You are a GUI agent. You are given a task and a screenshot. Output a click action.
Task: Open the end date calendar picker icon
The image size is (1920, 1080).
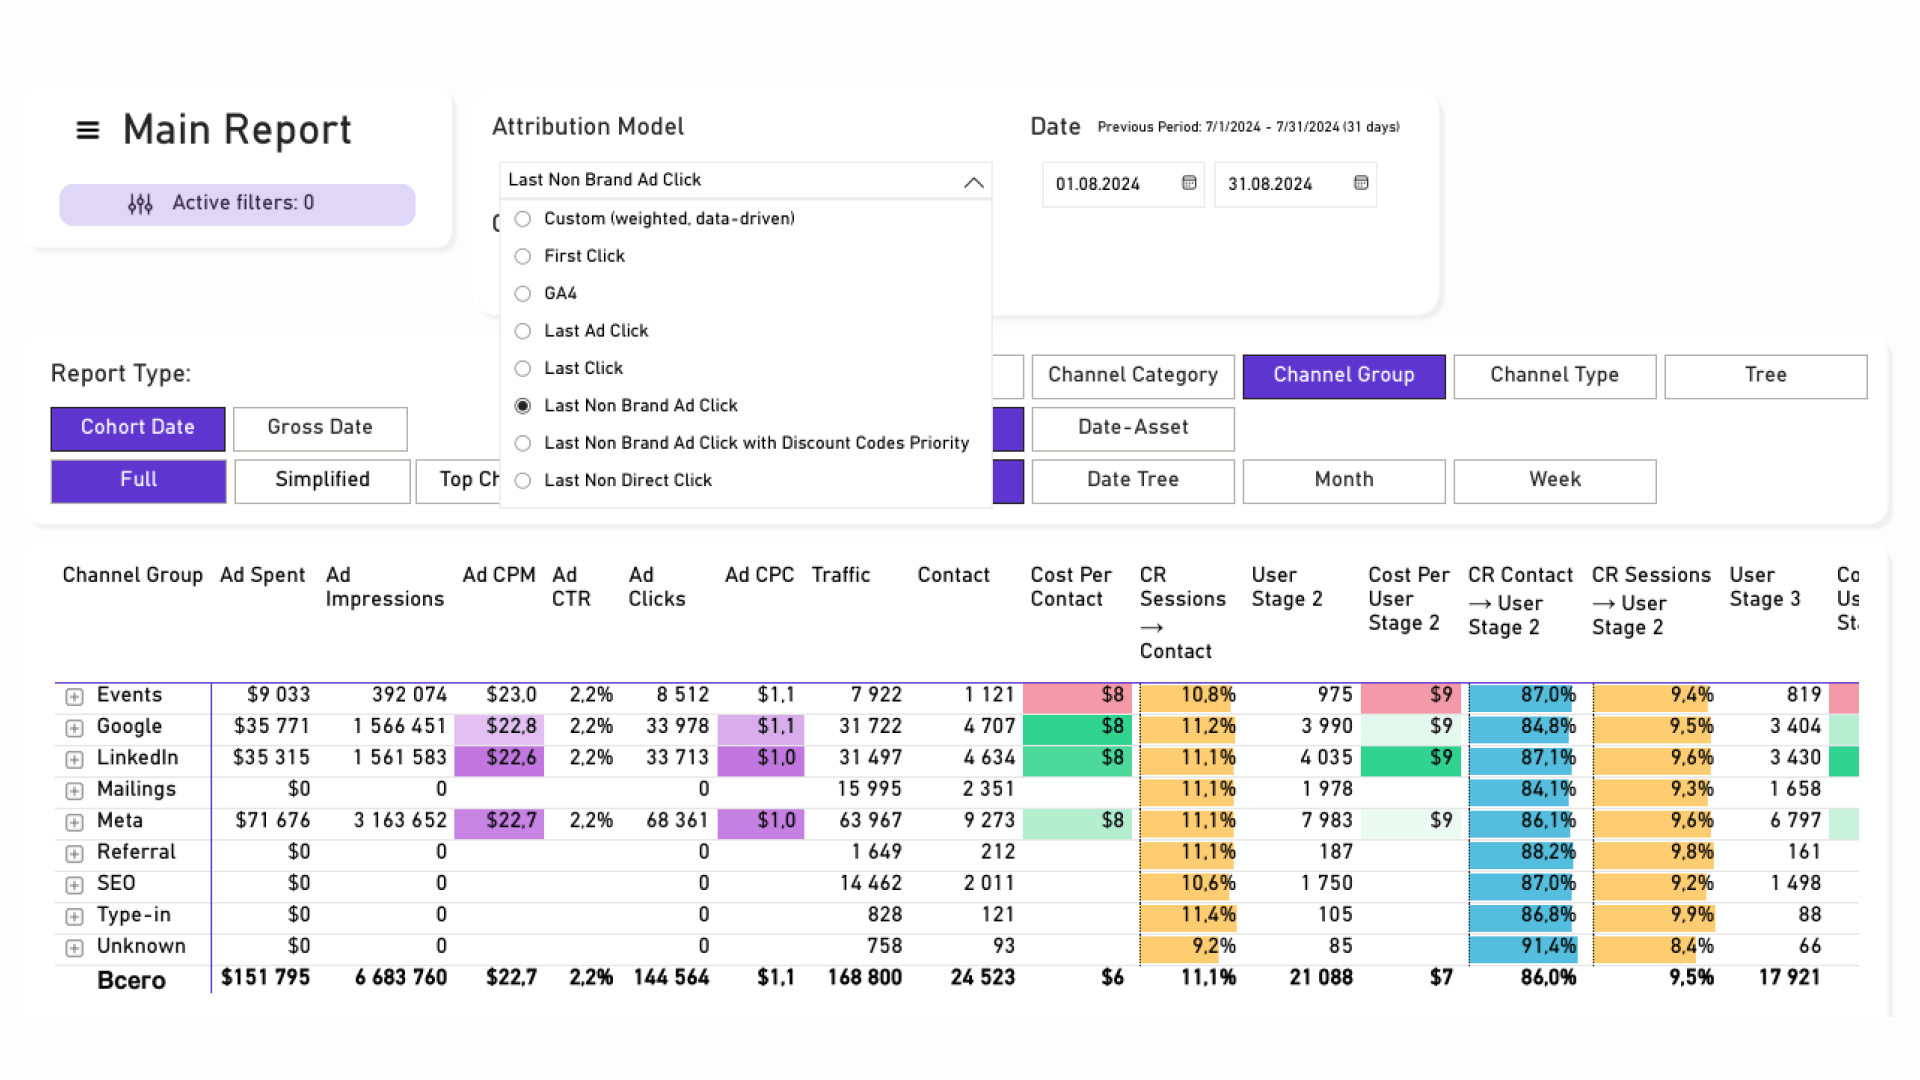point(1361,183)
